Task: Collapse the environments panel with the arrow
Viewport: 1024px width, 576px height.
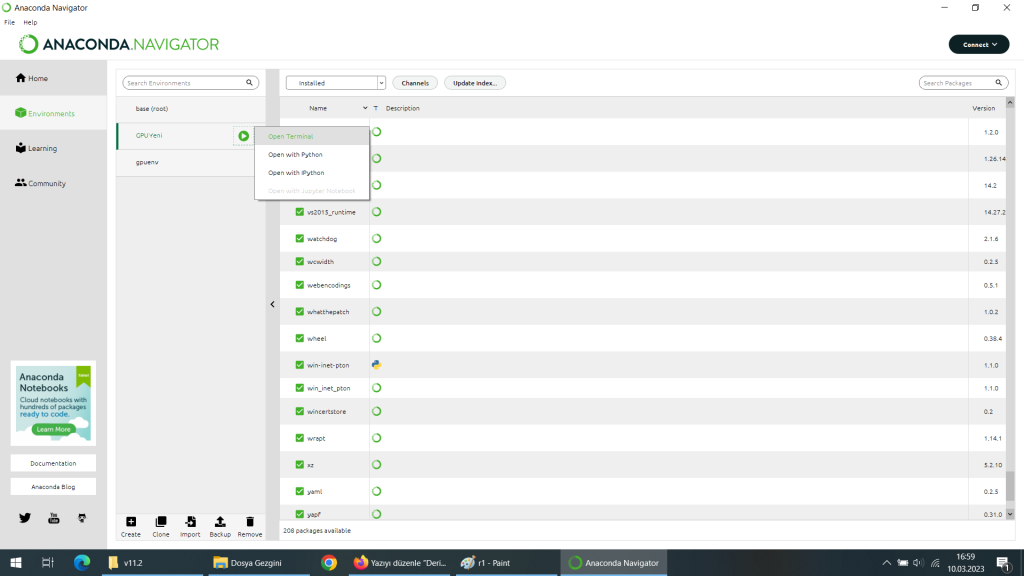Action: pyautogui.click(x=272, y=304)
